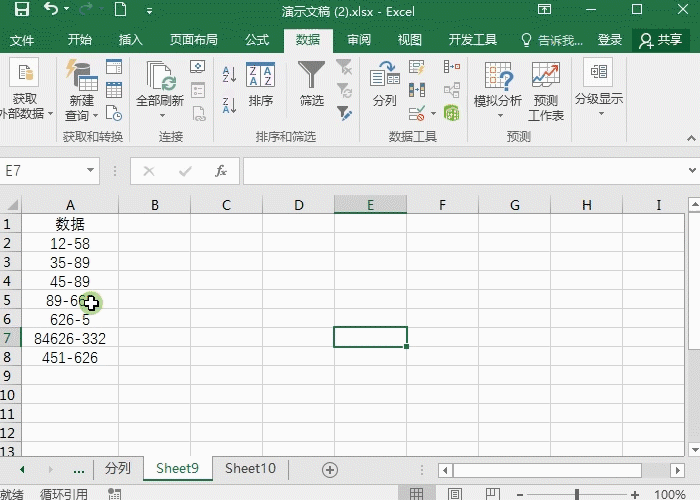Switch to the 开始 tab
The height and width of the screenshot is (500, 700).
[79, 40]
